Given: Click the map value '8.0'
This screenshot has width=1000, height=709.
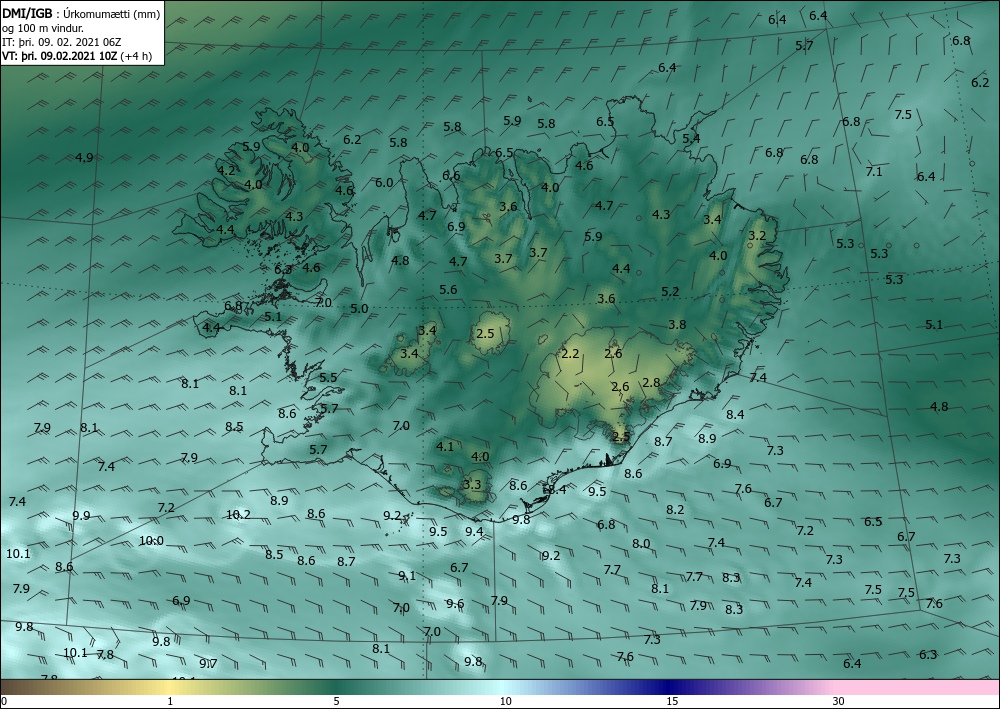Looking at the screenshot, I should (641, 543).
